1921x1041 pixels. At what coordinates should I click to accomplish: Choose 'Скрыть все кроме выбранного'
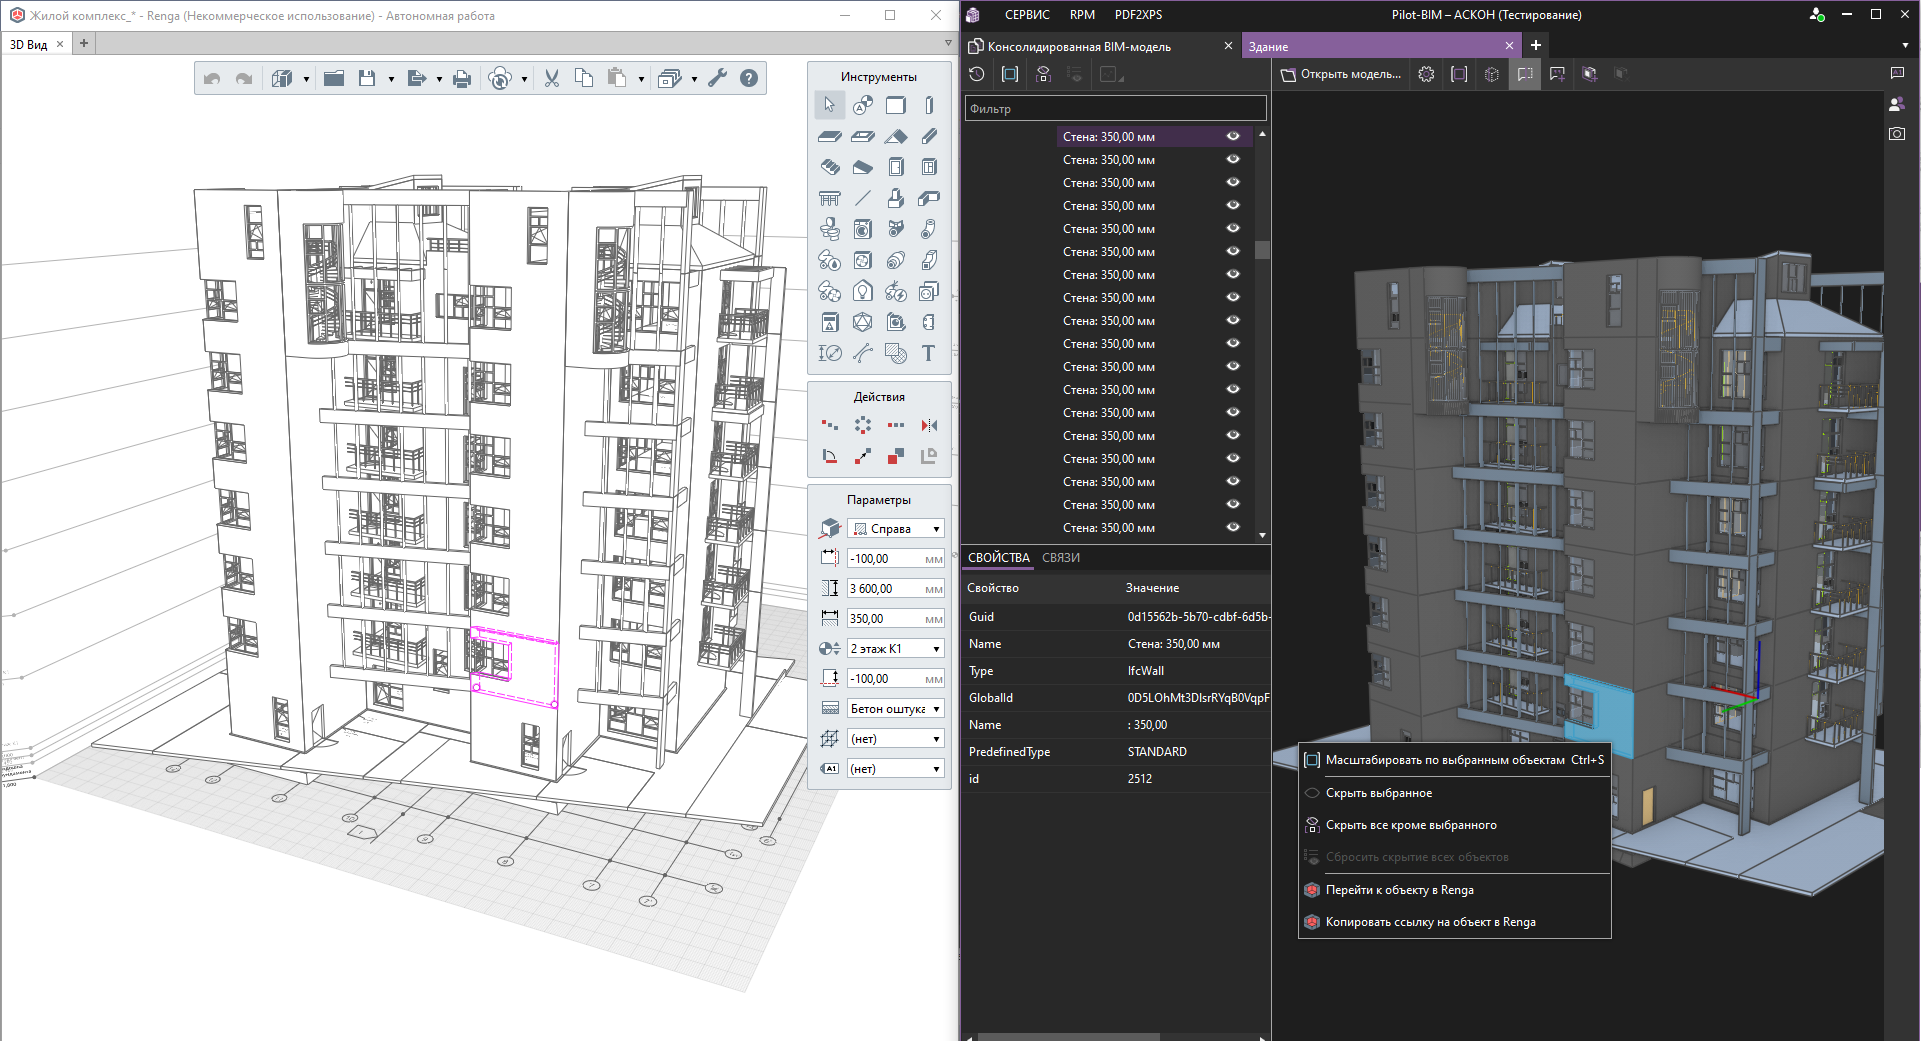point(1455,825)
